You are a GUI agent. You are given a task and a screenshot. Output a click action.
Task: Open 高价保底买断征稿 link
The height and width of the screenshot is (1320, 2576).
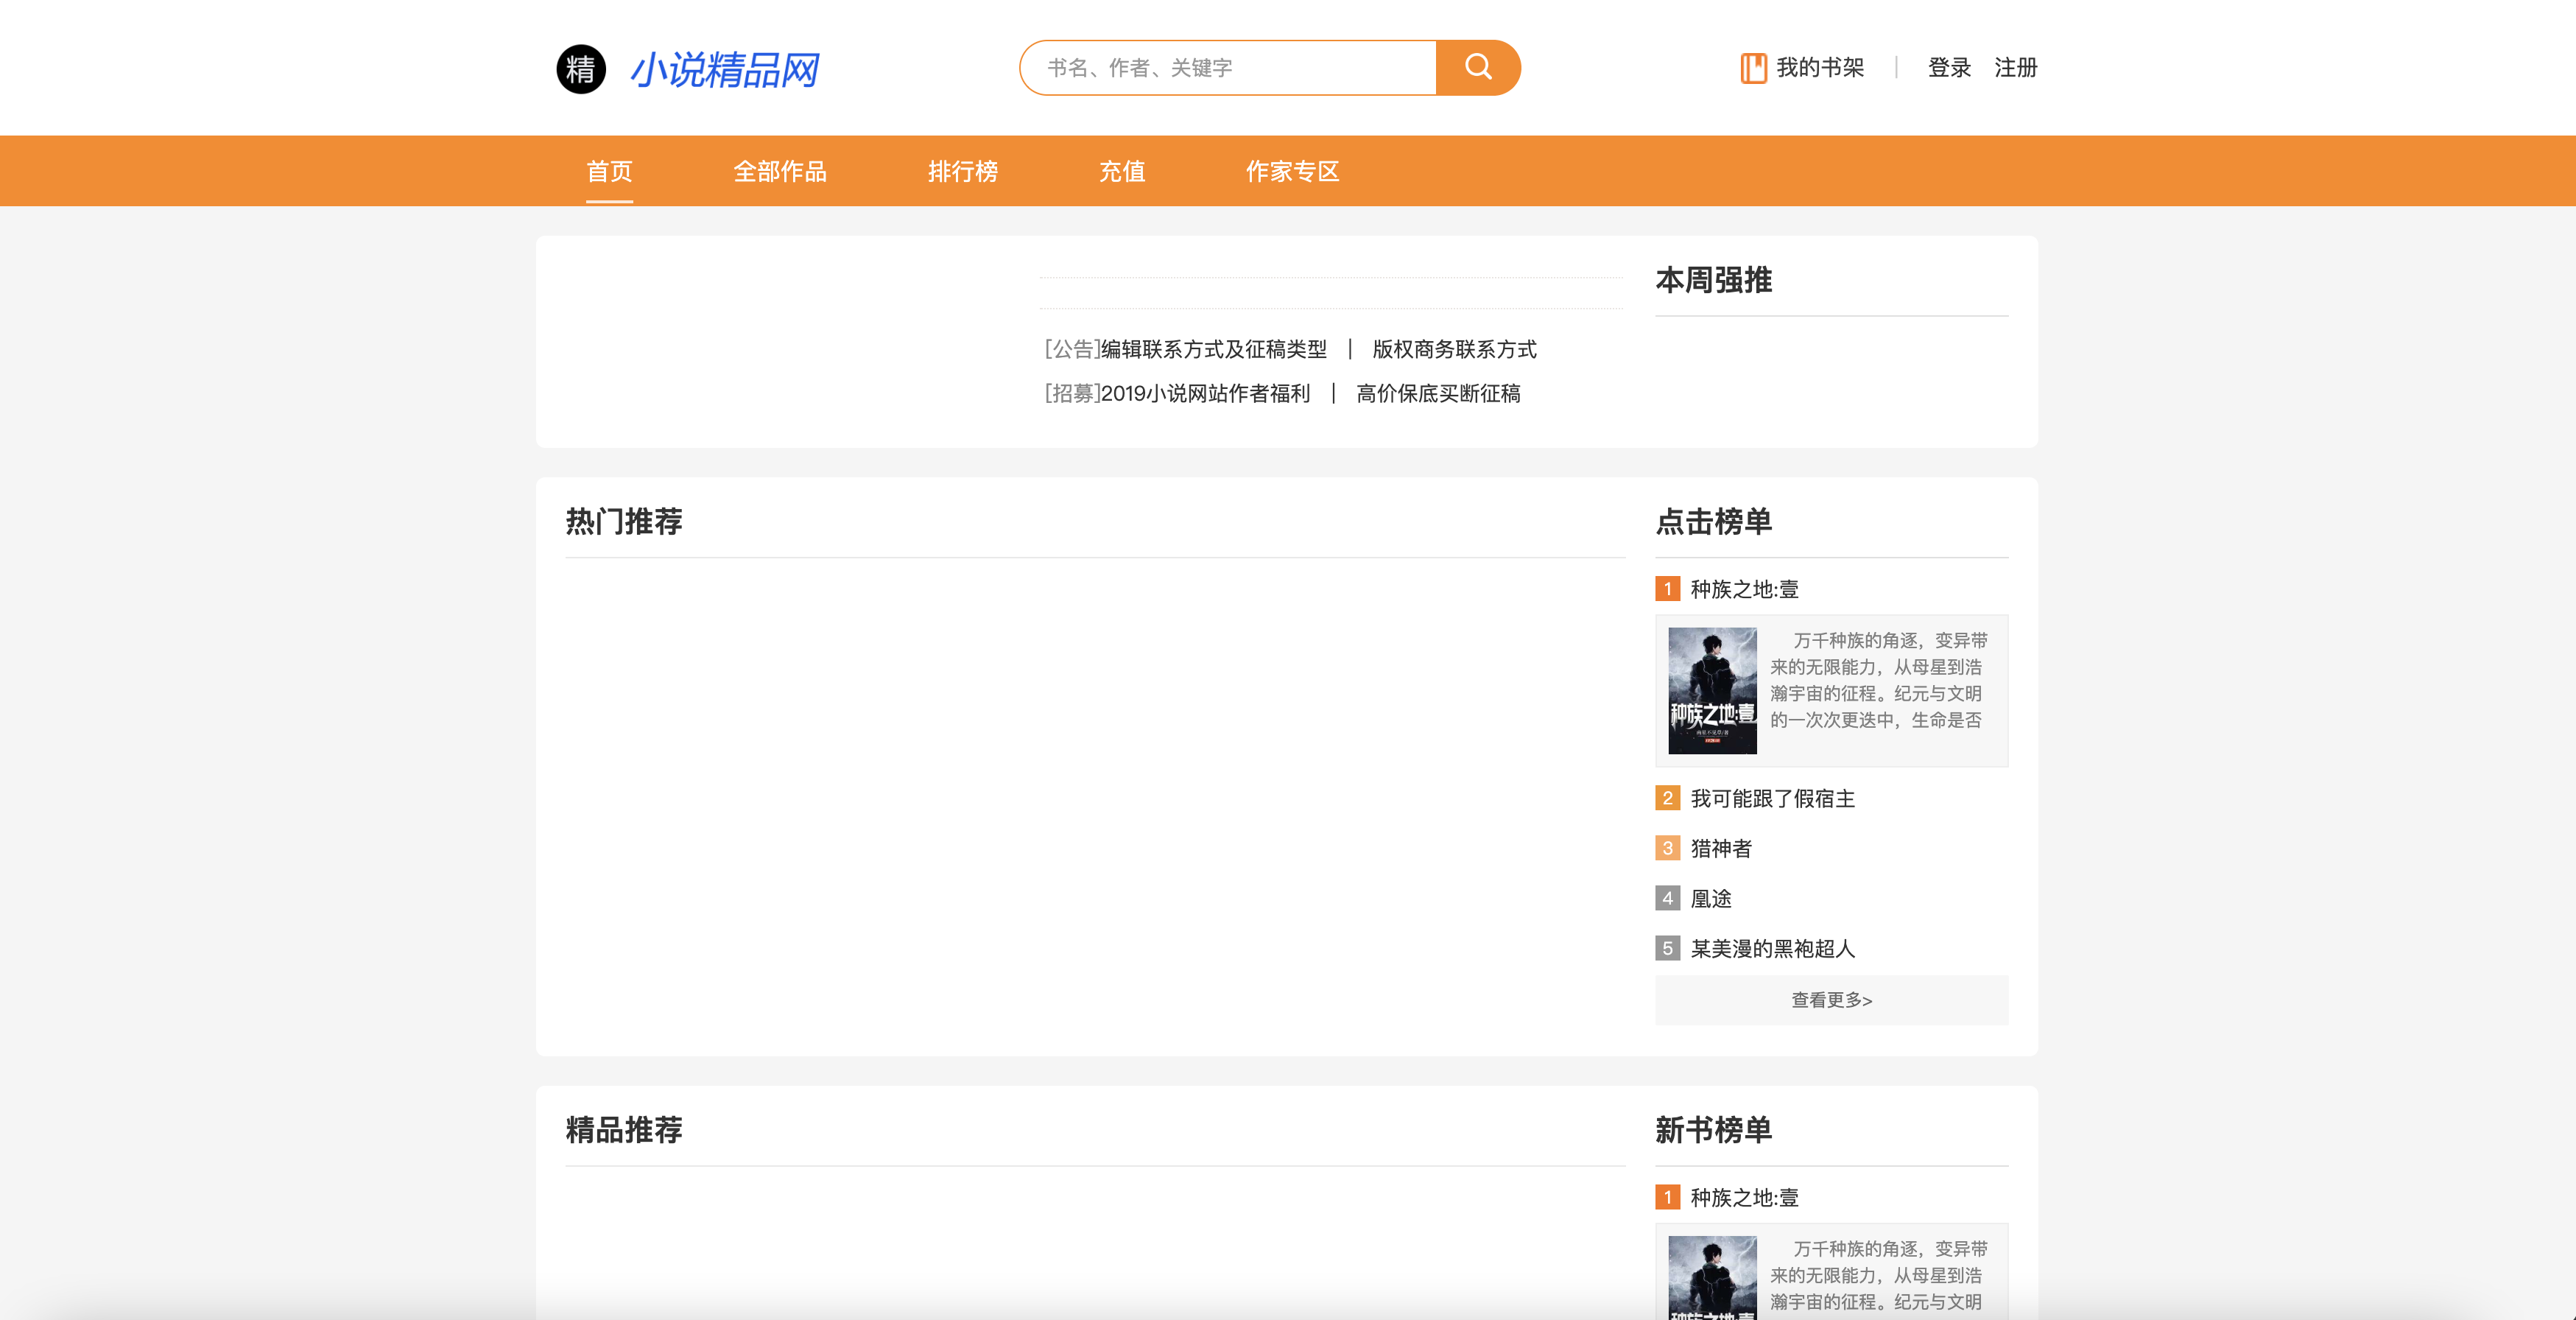(1437, 393)
